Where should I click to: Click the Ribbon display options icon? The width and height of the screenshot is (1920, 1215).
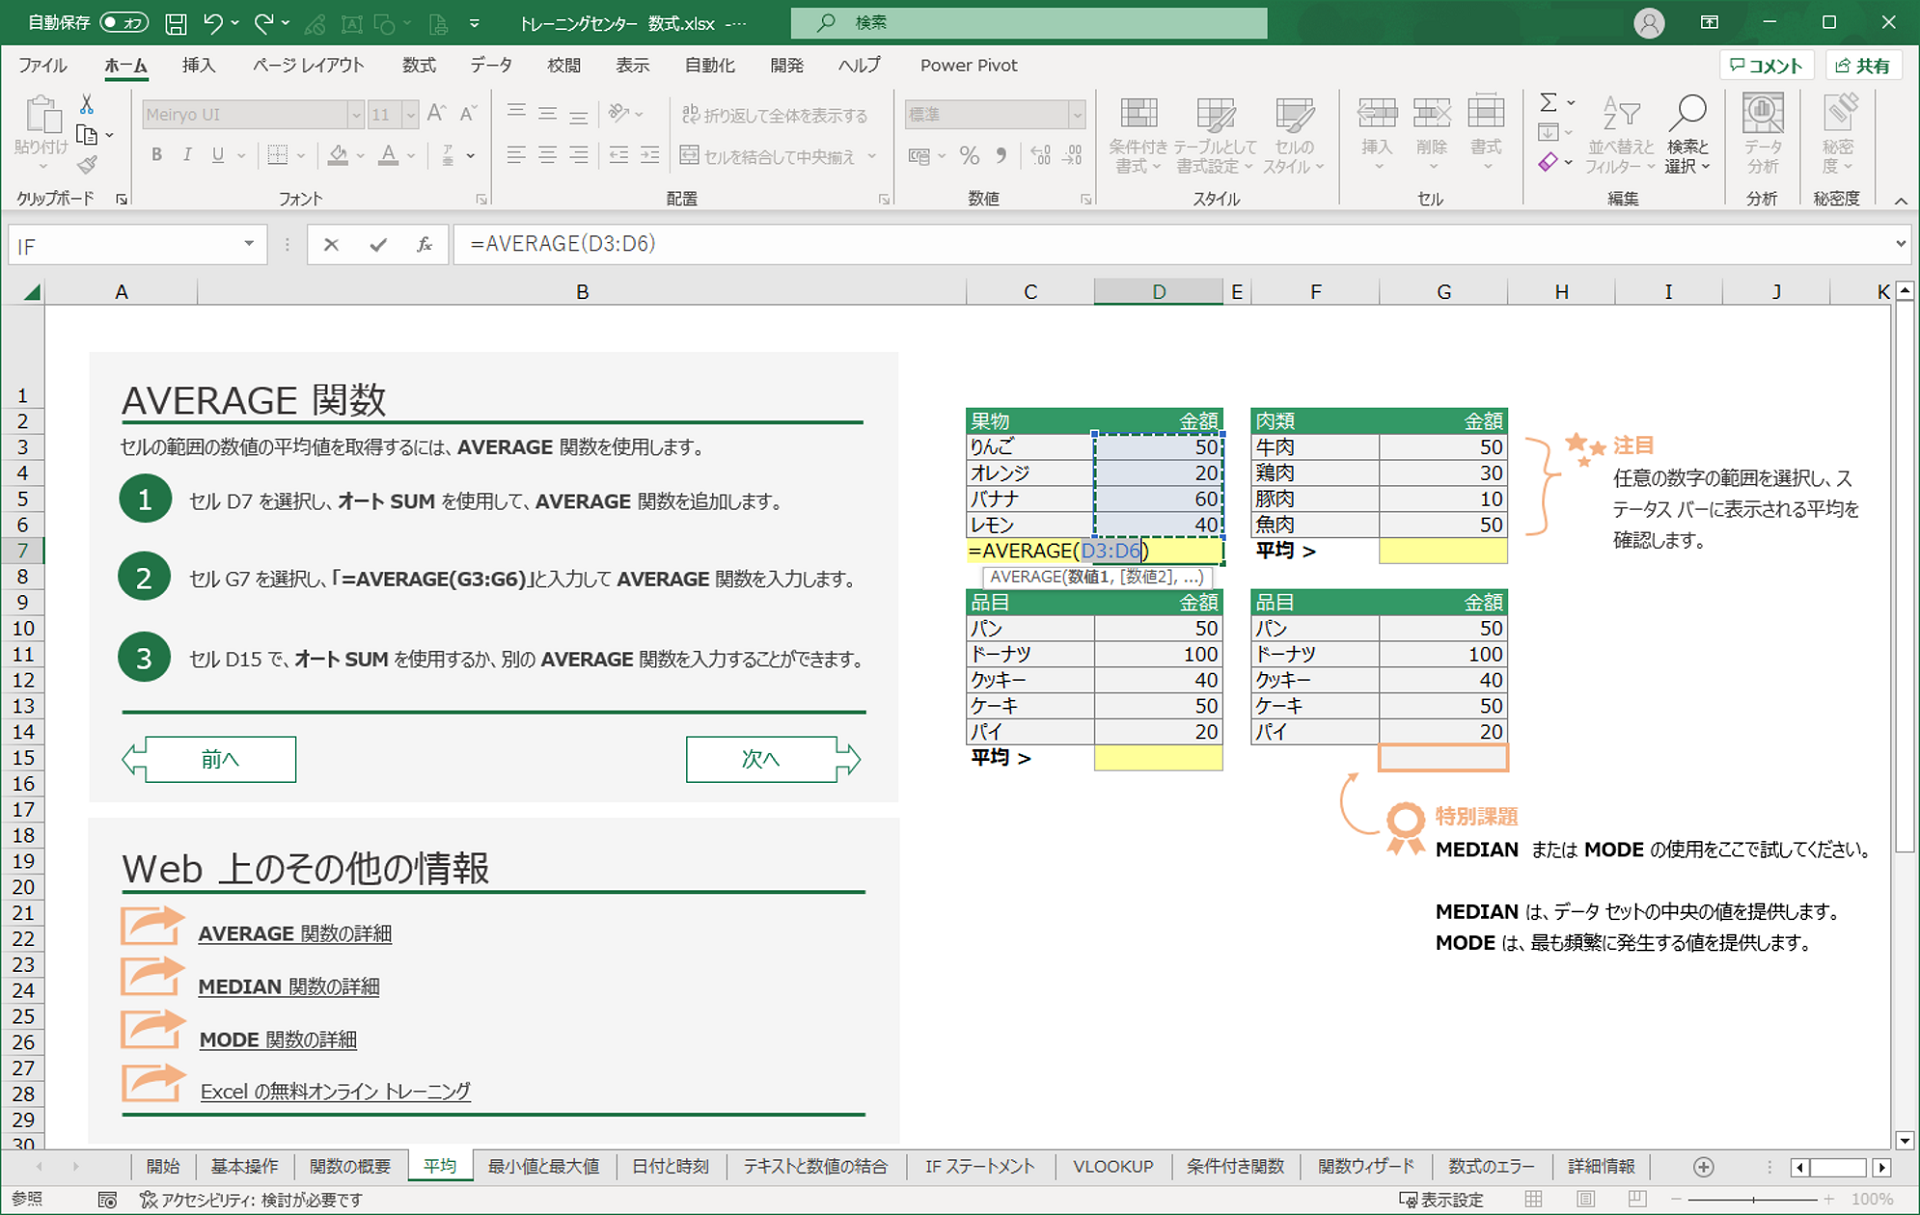(x=1709, y=22)
